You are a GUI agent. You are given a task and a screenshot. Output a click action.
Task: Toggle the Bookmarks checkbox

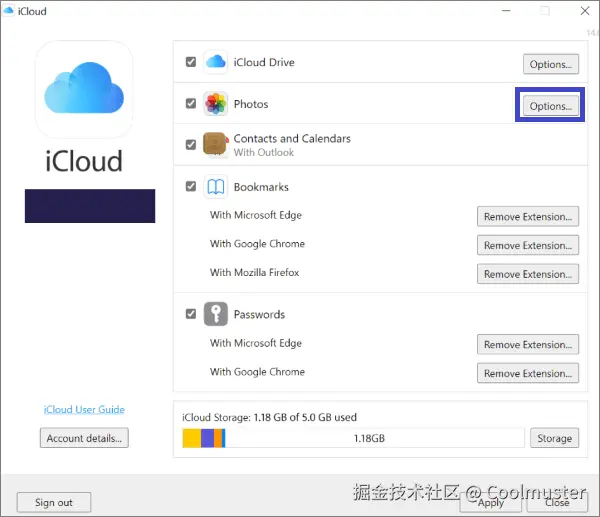pos(191,186)
